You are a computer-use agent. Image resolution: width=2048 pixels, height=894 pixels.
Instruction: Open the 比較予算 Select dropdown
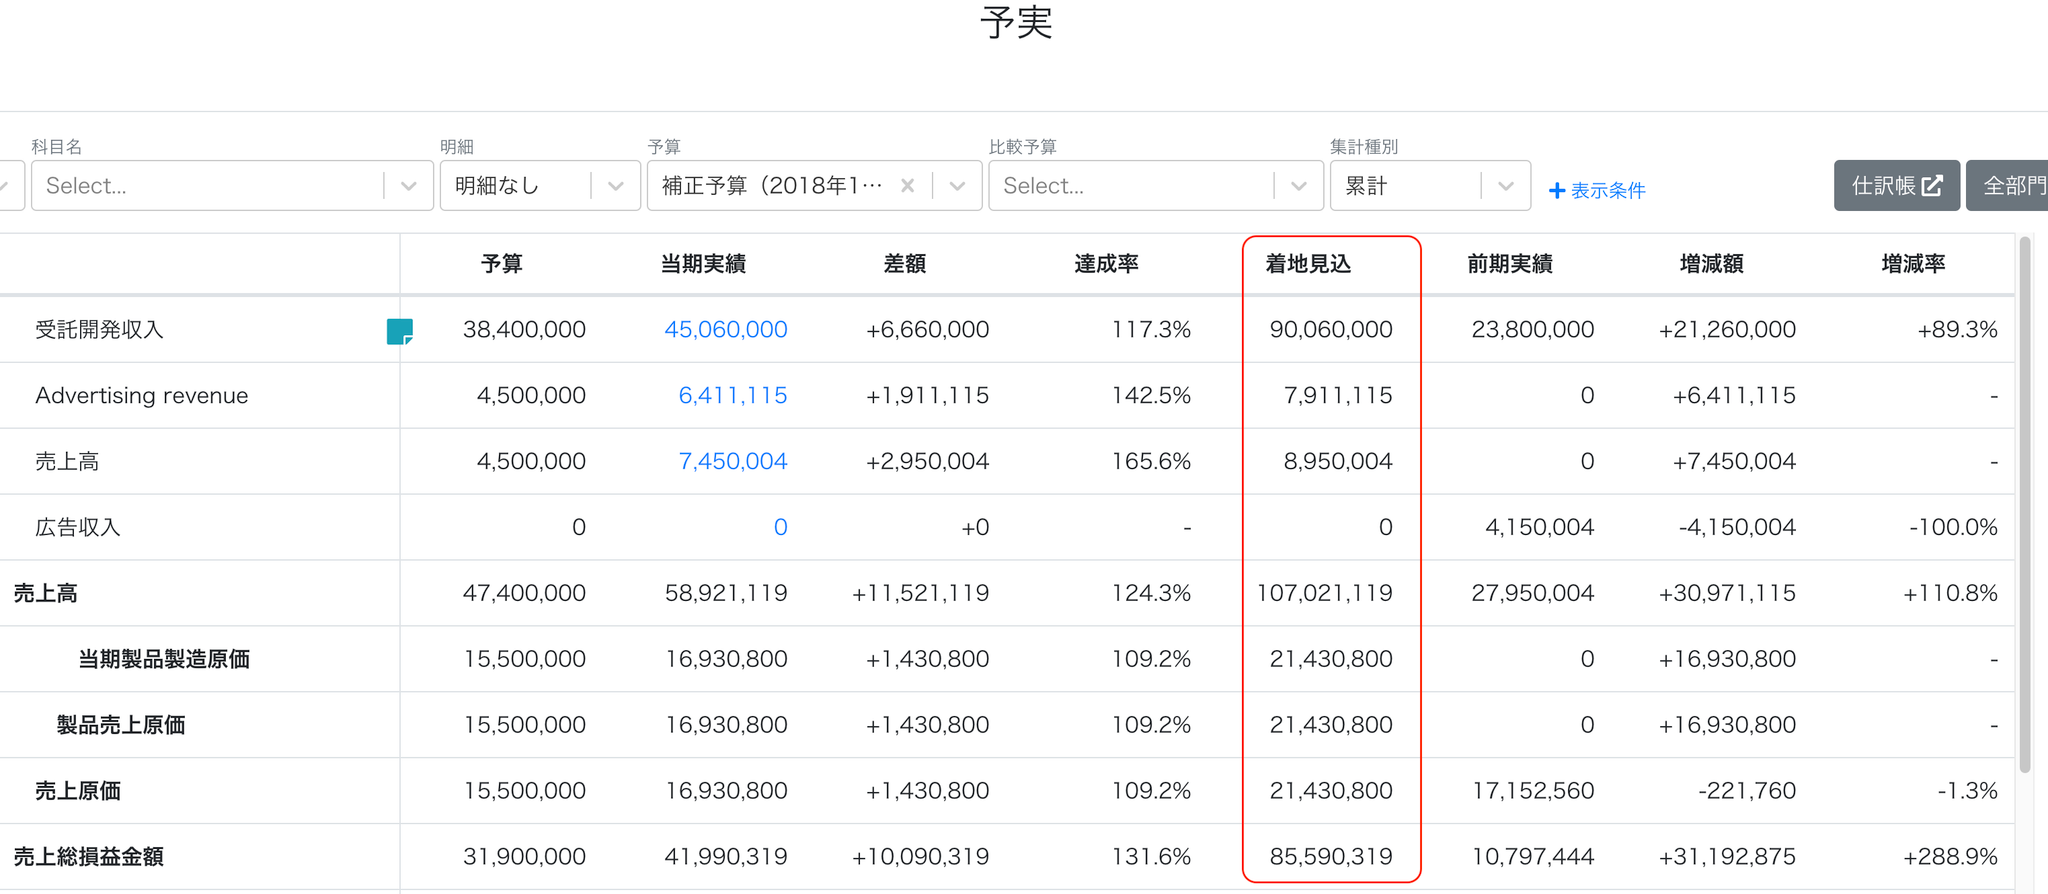pos(1156,186)
